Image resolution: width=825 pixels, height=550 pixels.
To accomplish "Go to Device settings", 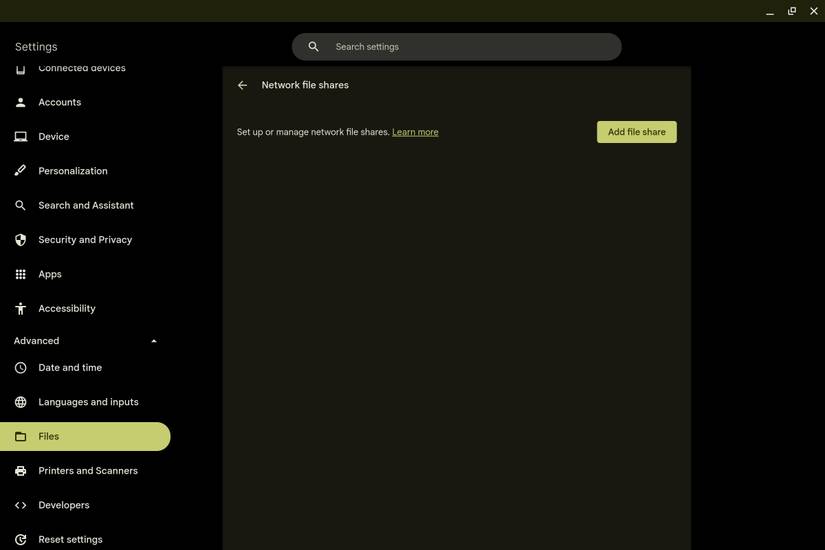I will click(x=54, y=137).
